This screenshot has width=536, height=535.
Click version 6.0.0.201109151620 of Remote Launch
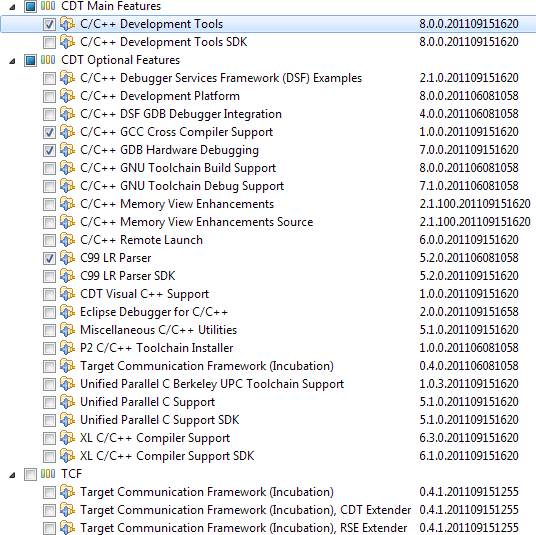pyautogui.click(x=469, y=240)
